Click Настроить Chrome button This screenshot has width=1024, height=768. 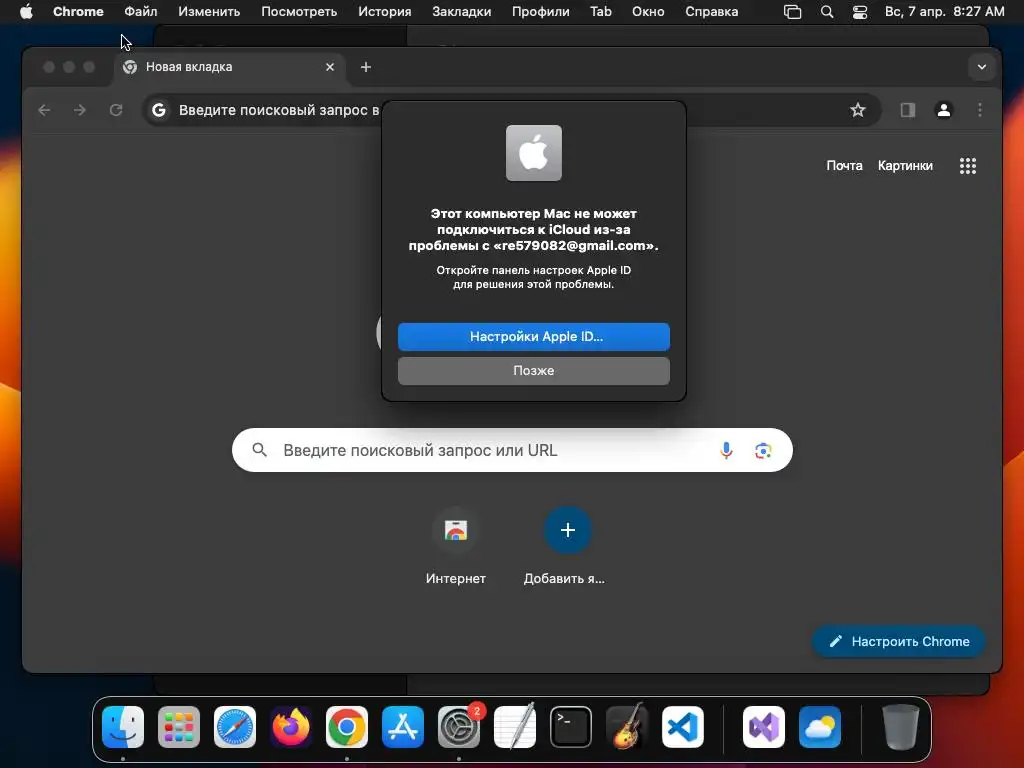(x=899, y=641)
